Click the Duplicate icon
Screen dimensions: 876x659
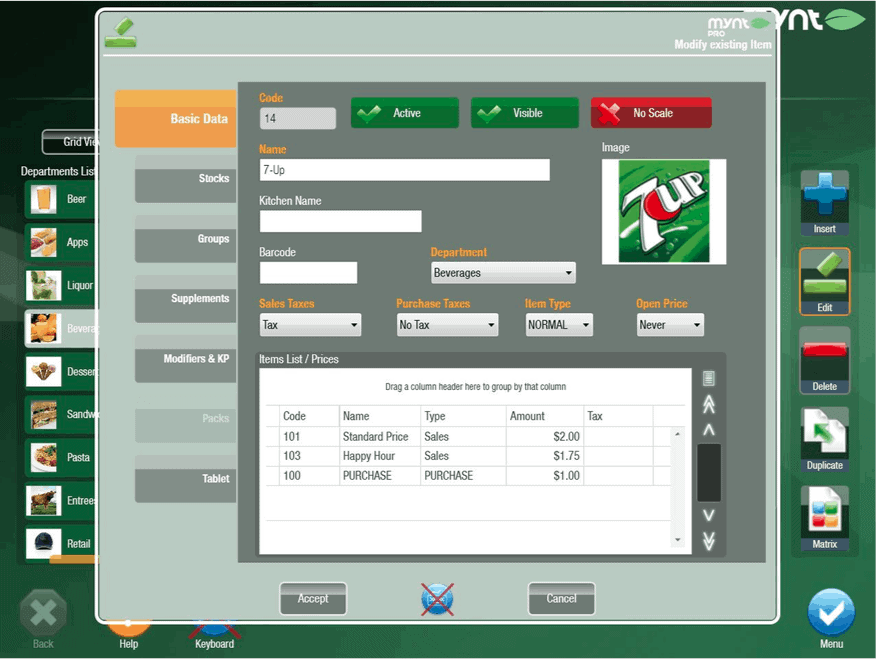pyautogui.click(x=825, y=440)
